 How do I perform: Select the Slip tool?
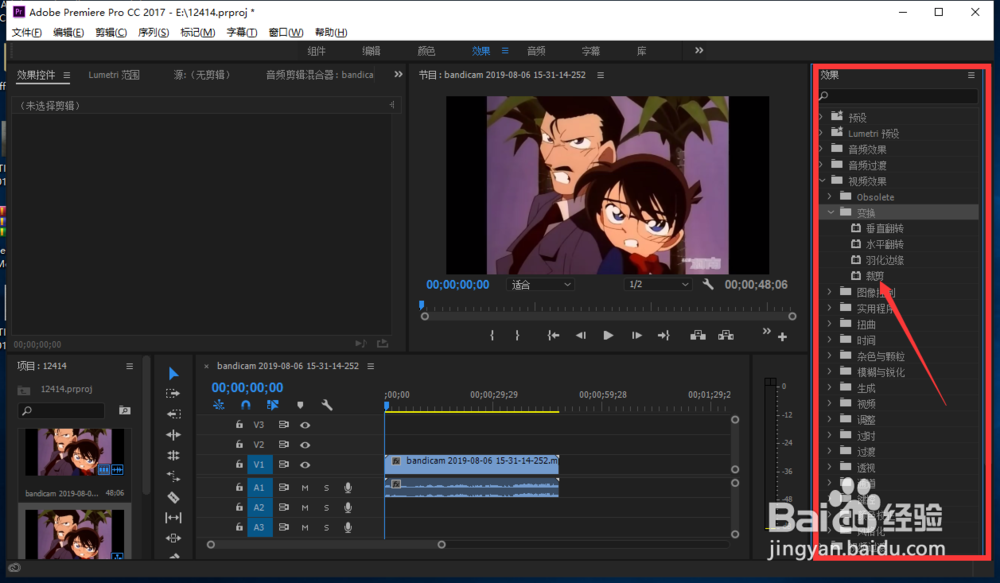coord(173,517)
